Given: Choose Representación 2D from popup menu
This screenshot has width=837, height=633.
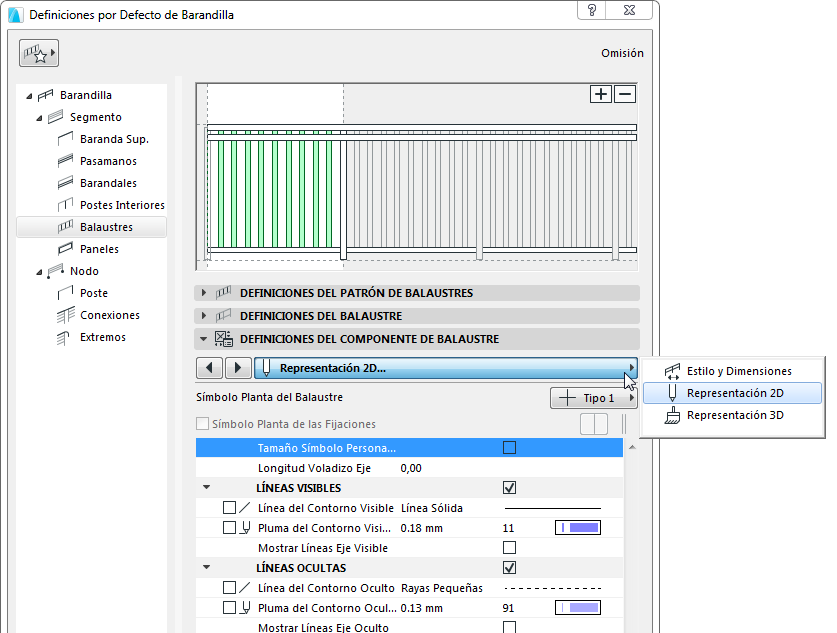Looking at the screenshot, I should click(x=732, y=393).
